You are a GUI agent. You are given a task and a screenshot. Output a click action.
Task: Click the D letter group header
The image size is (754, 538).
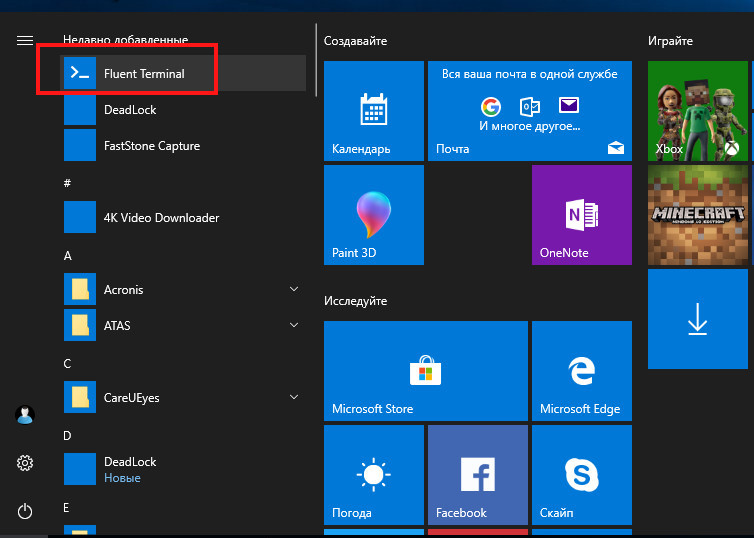click(67, 436)
